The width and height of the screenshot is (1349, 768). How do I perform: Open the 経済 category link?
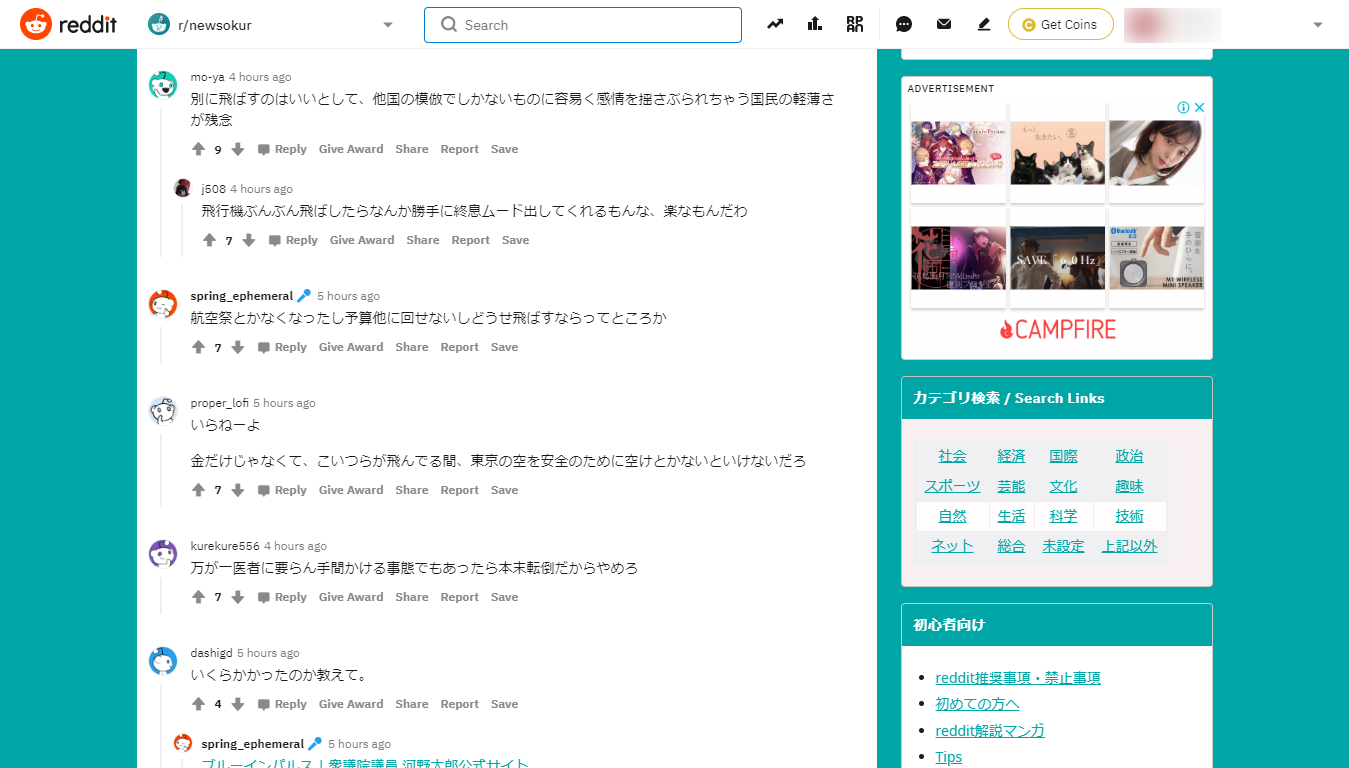tap(1011, 456)
